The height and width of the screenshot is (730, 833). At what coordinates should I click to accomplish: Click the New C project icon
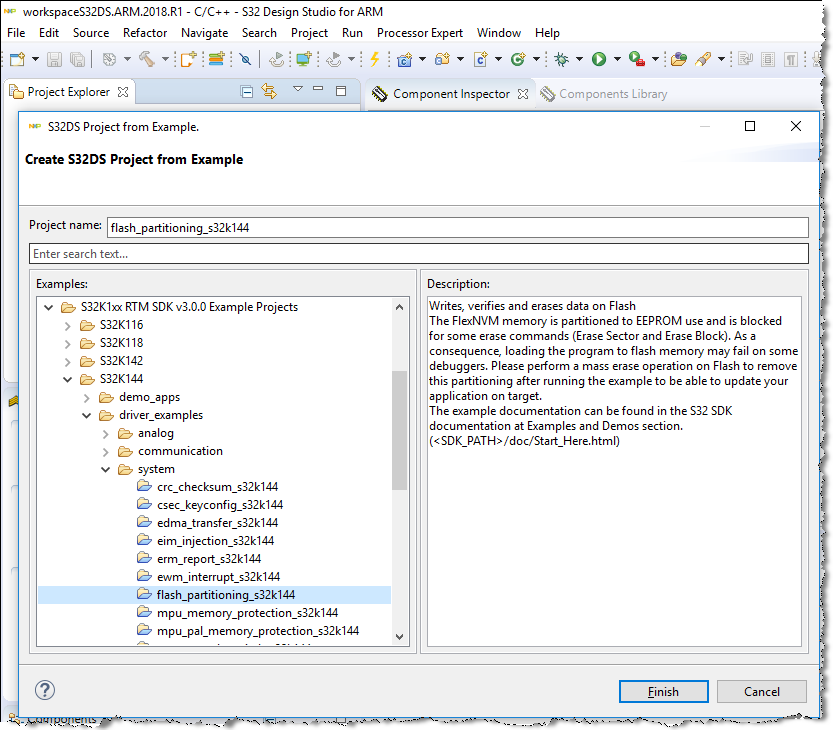(x=405, y=59)
